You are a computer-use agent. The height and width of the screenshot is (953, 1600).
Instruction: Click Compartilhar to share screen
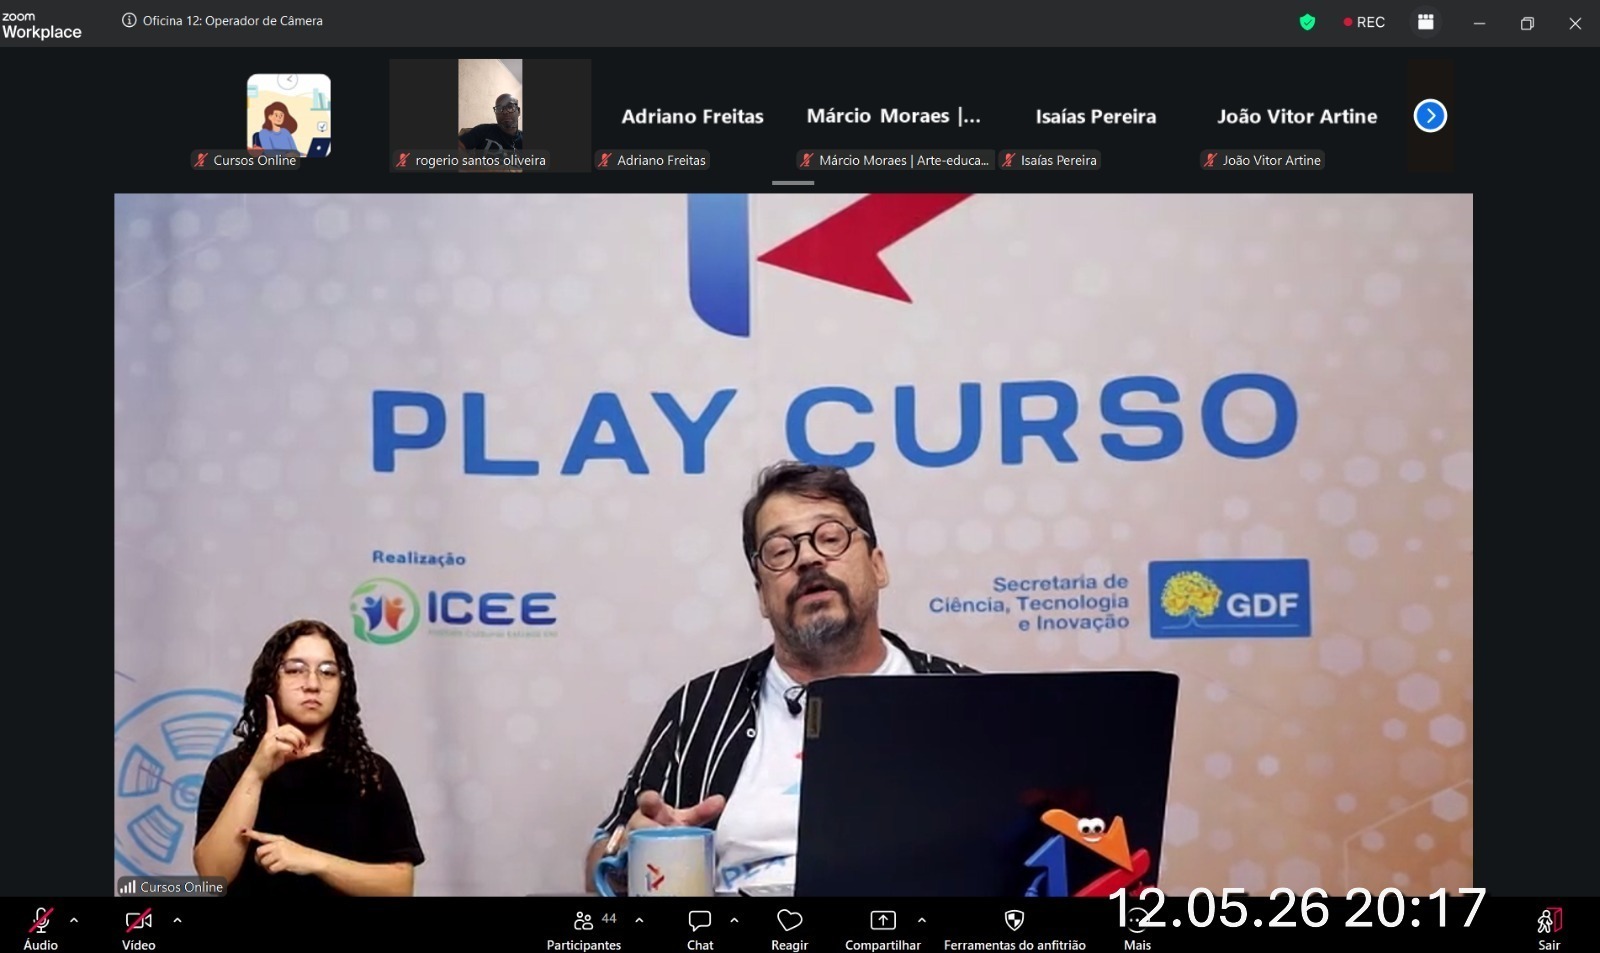(883, 929)
